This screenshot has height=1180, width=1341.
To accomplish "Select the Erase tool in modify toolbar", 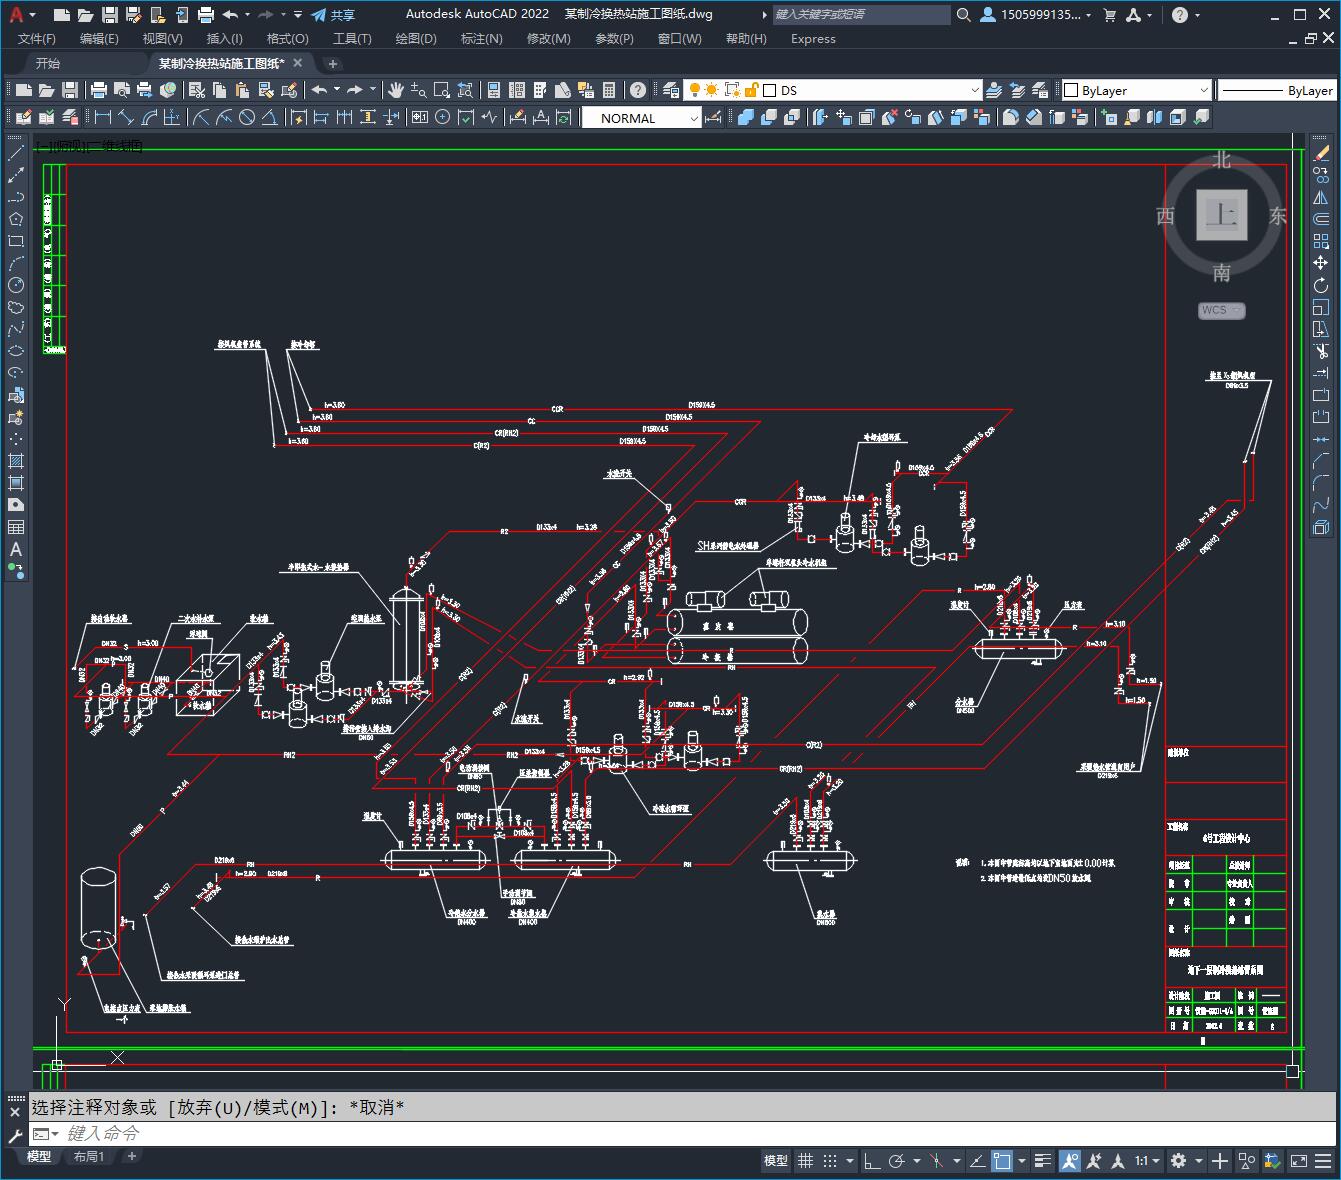I will [x=1321, y=153].
